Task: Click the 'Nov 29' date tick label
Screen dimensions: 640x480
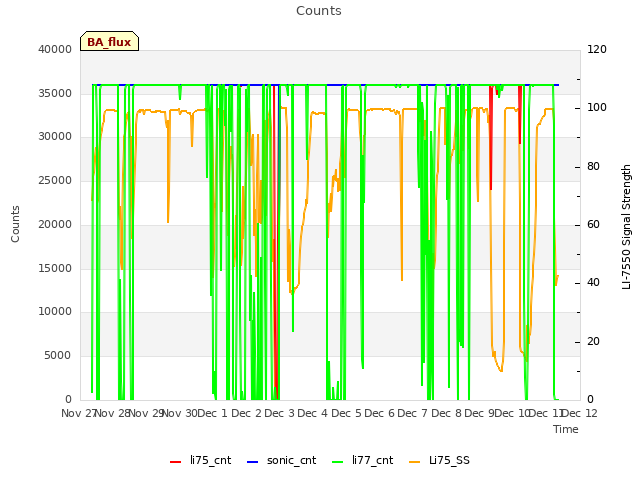Action: (x=147, y=413)
